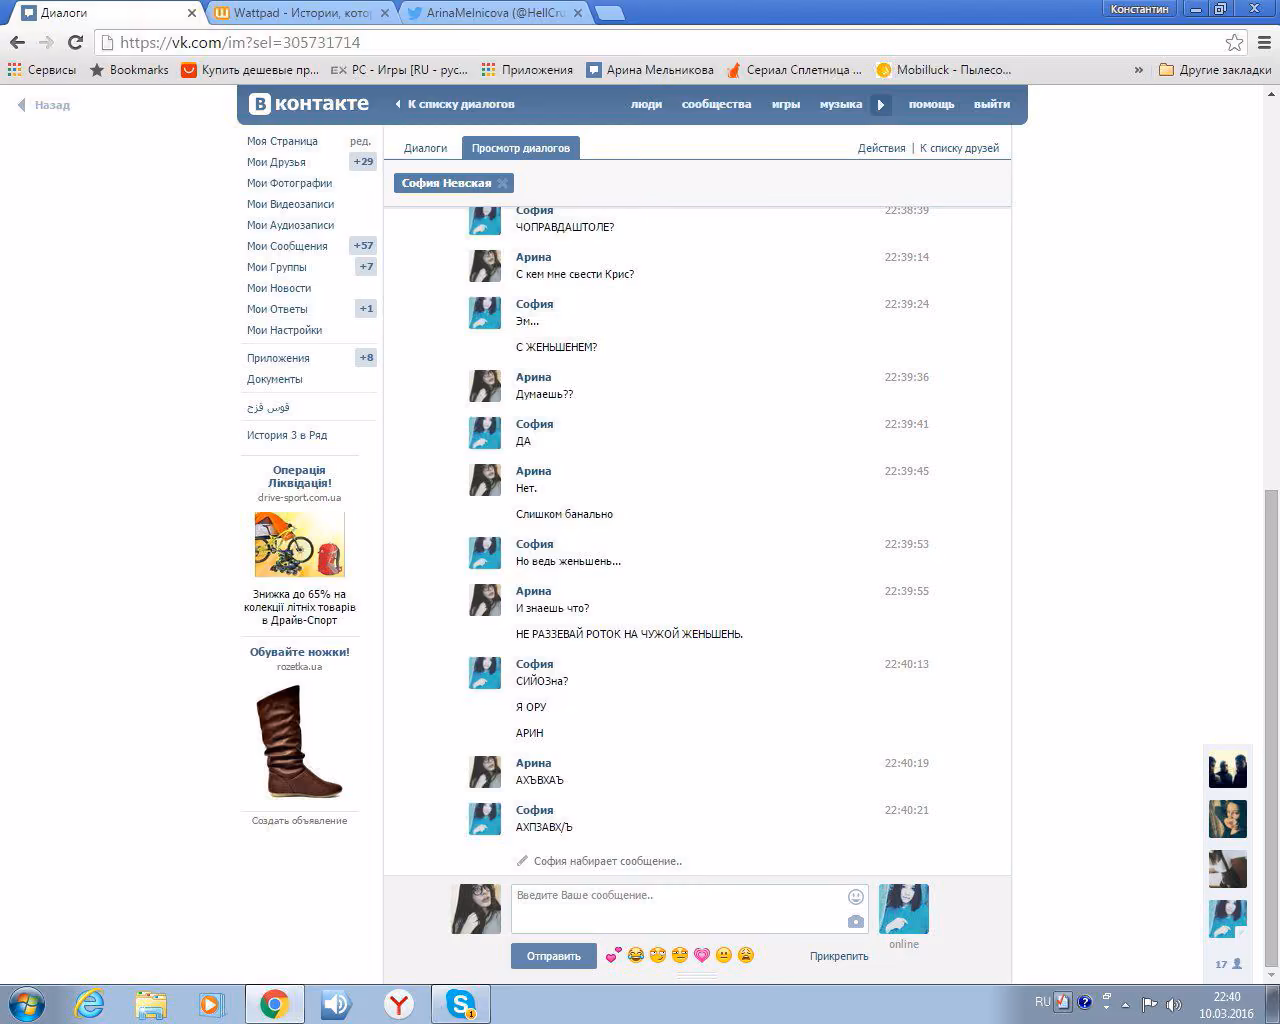Open the Константин Chrome profile button

pyautogui.click(x=1140, y=8)
